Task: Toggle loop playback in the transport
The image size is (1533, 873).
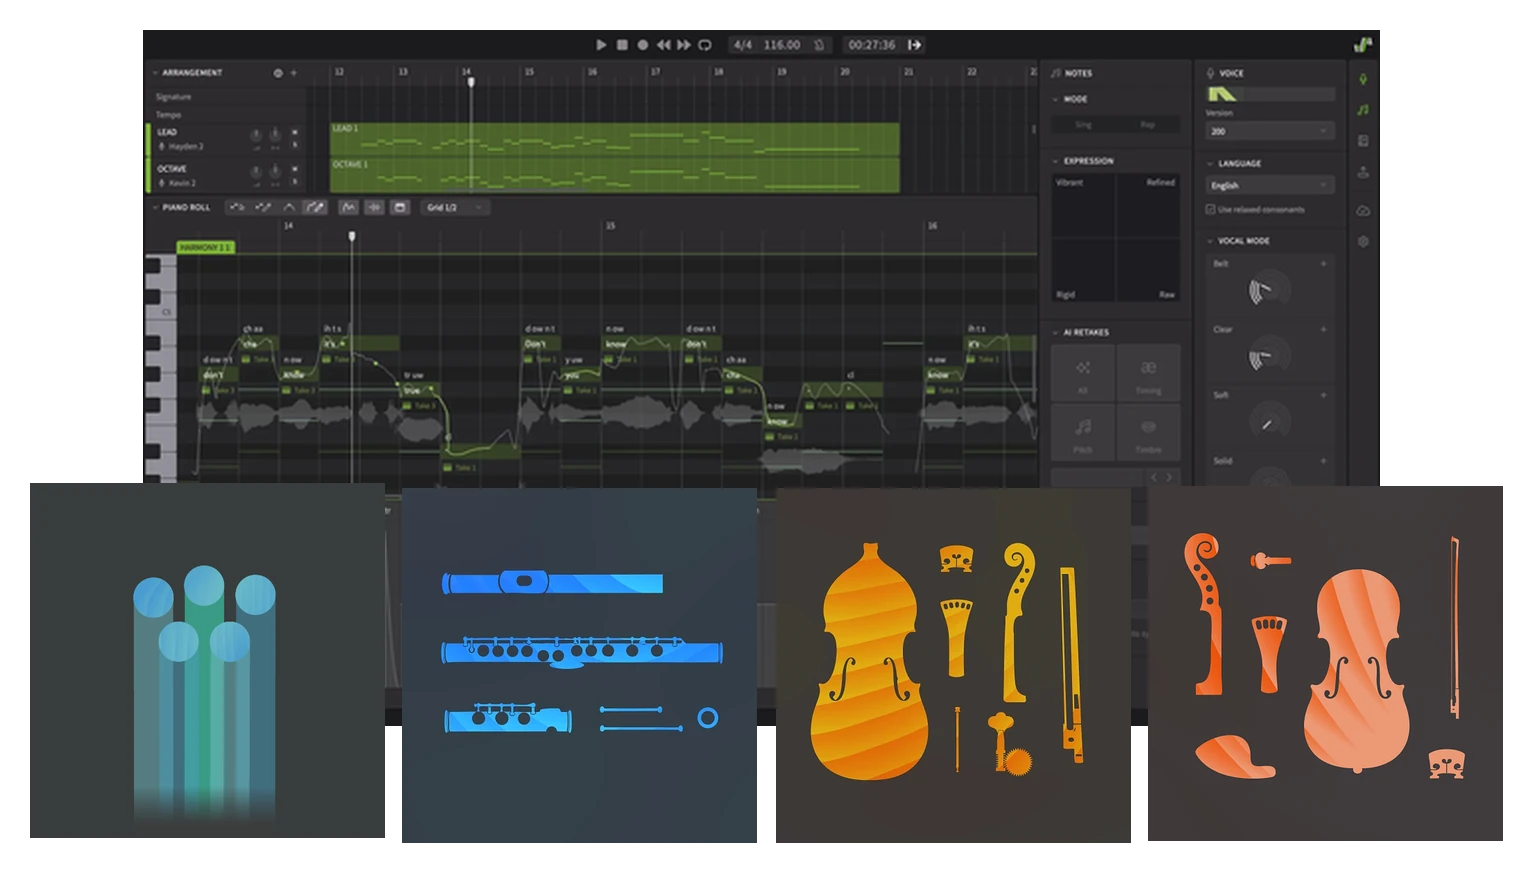Action: [705, 45]
